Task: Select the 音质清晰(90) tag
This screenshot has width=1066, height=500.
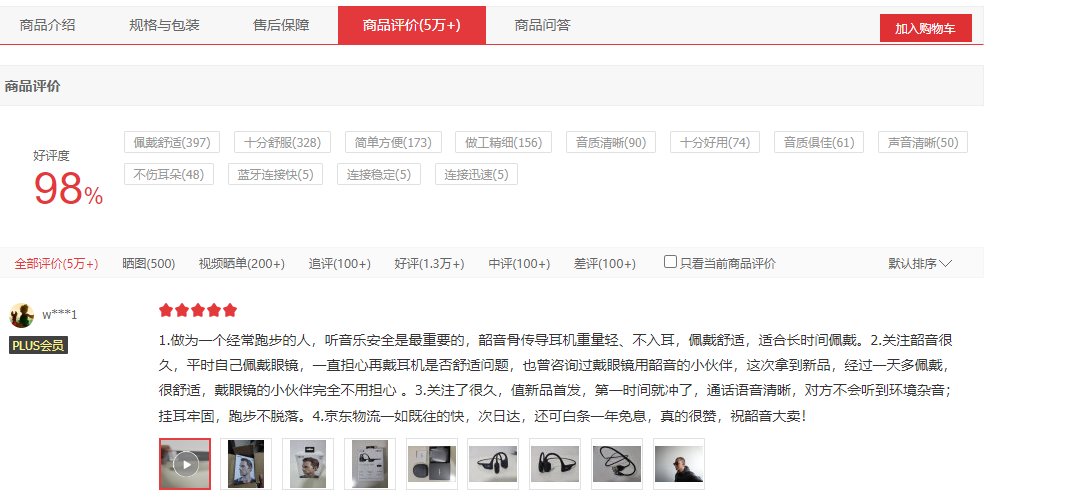Action: 611,142
